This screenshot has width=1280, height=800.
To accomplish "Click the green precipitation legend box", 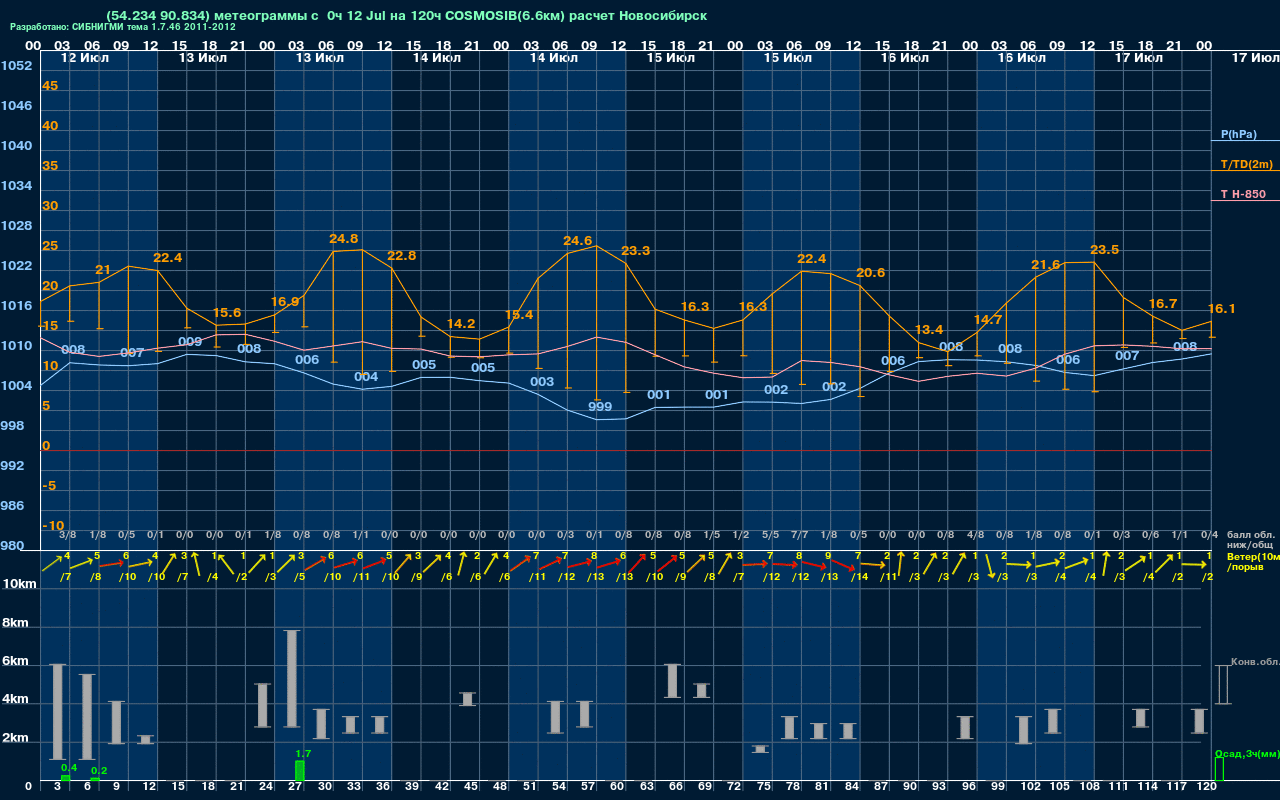I will [x=1218, y=770].
